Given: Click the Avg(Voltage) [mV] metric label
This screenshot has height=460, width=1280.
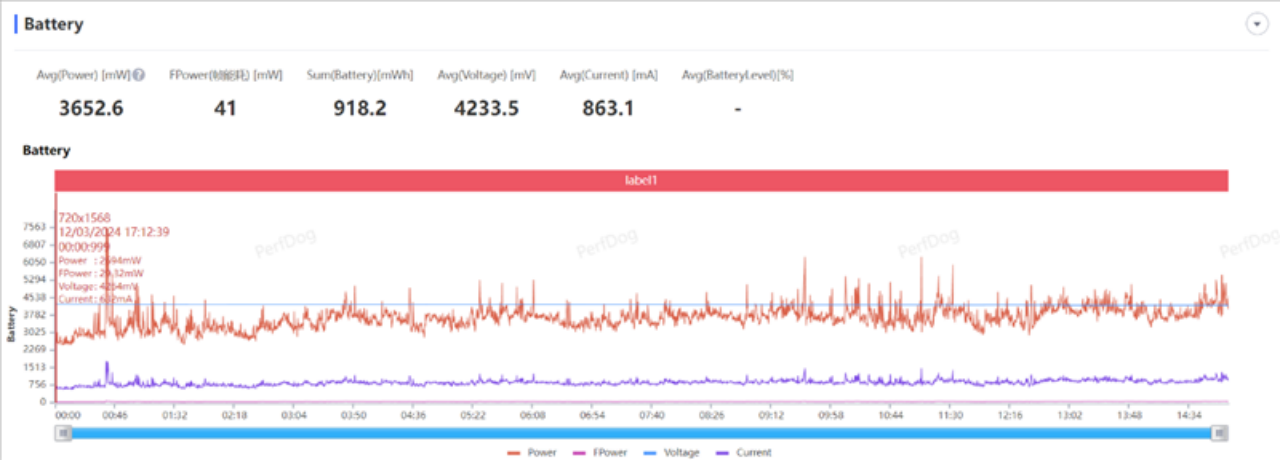Looking at the screenshot, I should coord(486,75).
